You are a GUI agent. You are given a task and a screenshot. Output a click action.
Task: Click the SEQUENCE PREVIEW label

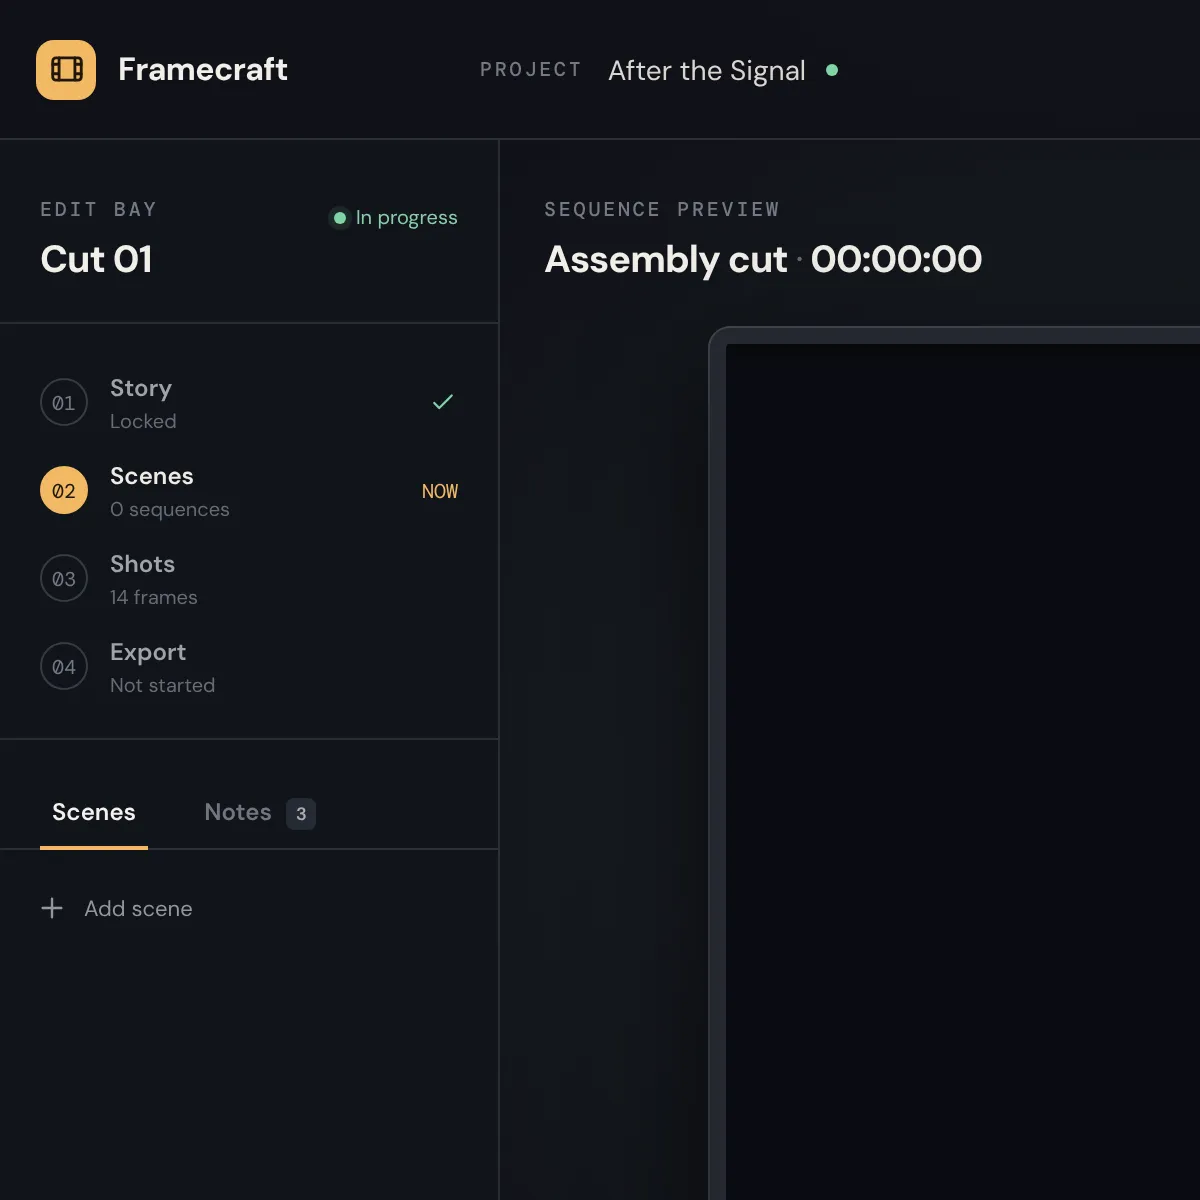point(662,209)
